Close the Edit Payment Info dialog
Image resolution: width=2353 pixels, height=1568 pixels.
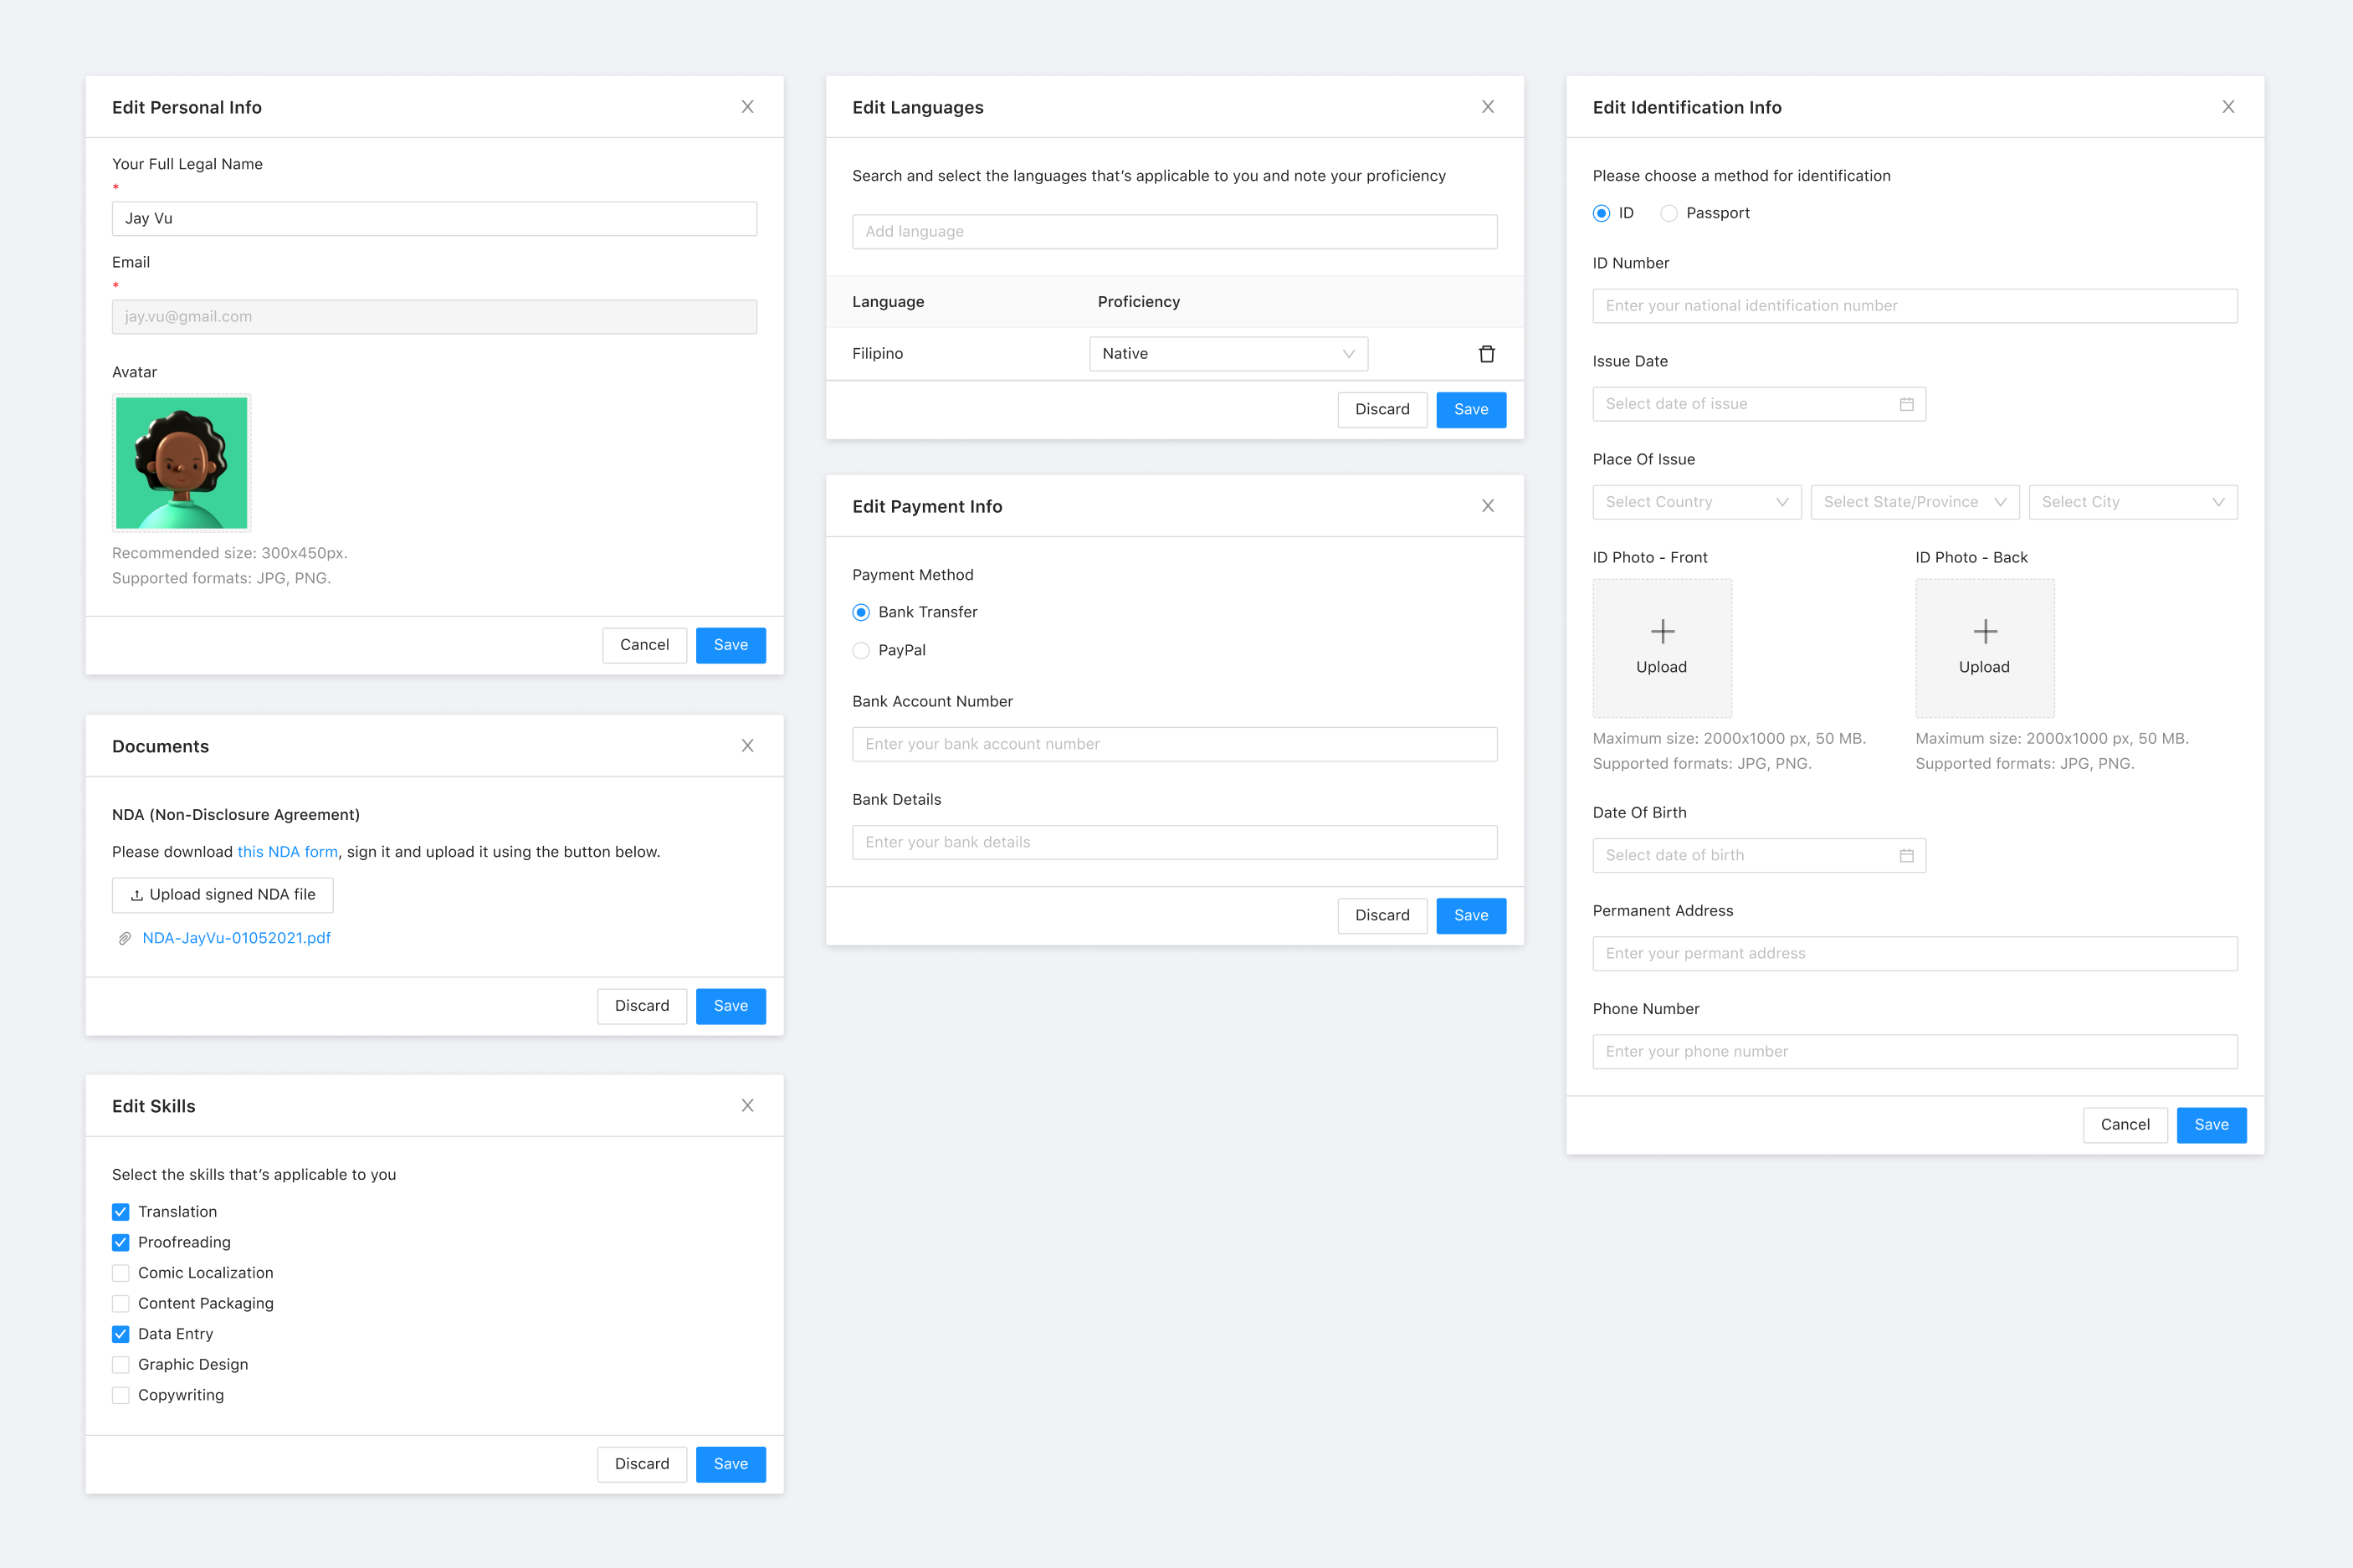(1487, 506)
